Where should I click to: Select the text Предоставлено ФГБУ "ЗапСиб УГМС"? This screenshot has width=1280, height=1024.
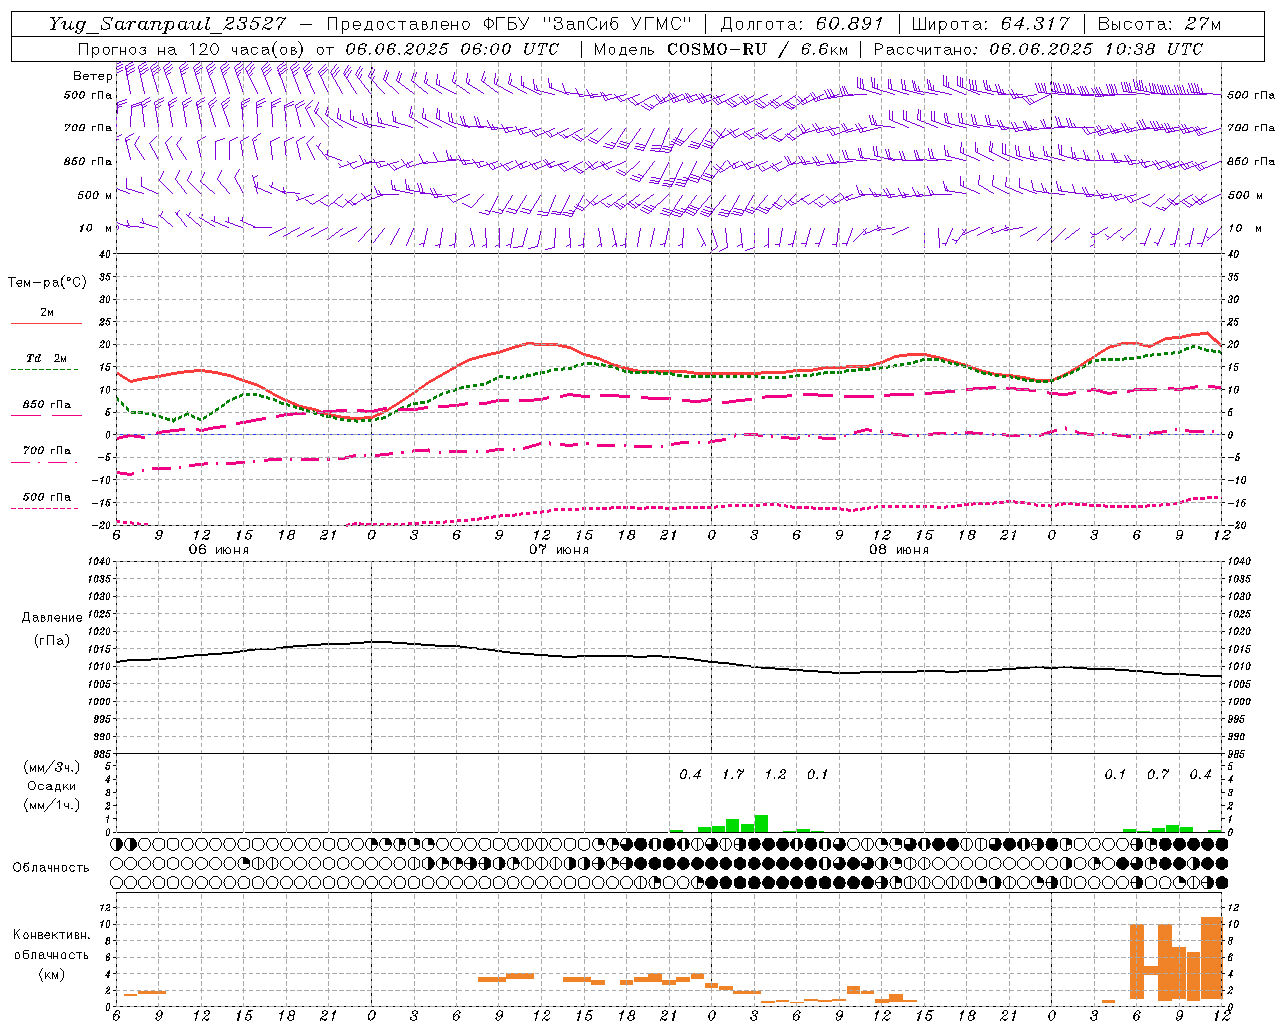point(508,24)
